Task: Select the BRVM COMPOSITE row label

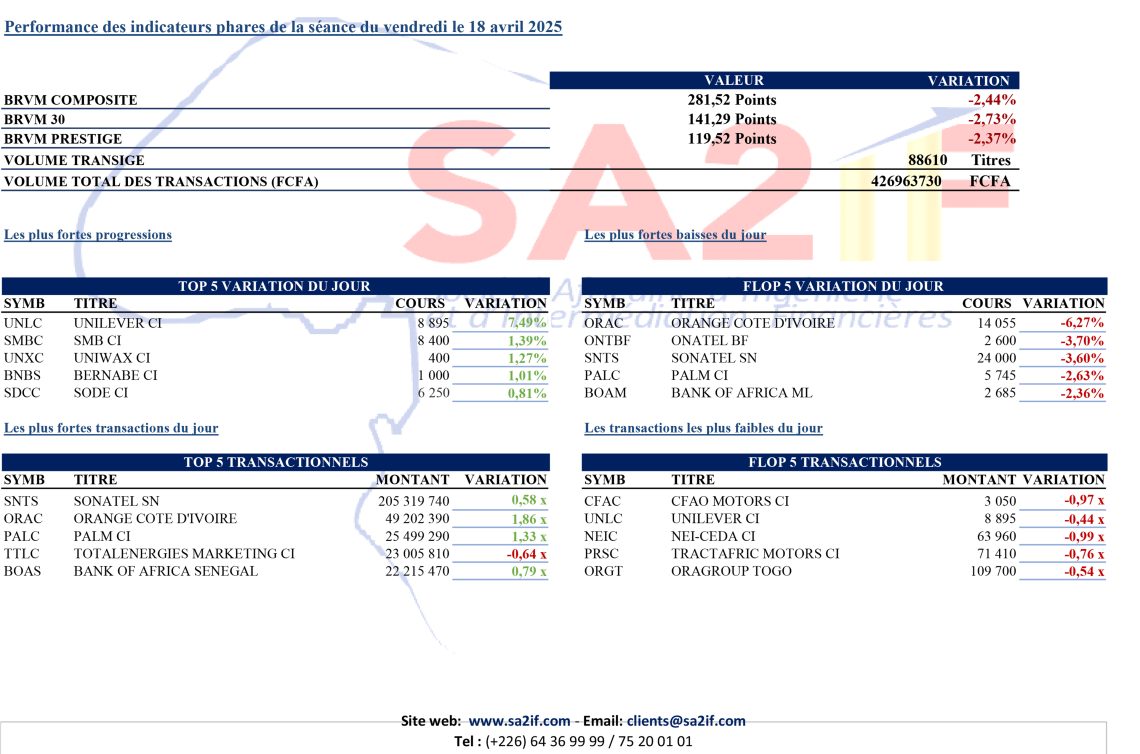Action: [x=71, y=100]
